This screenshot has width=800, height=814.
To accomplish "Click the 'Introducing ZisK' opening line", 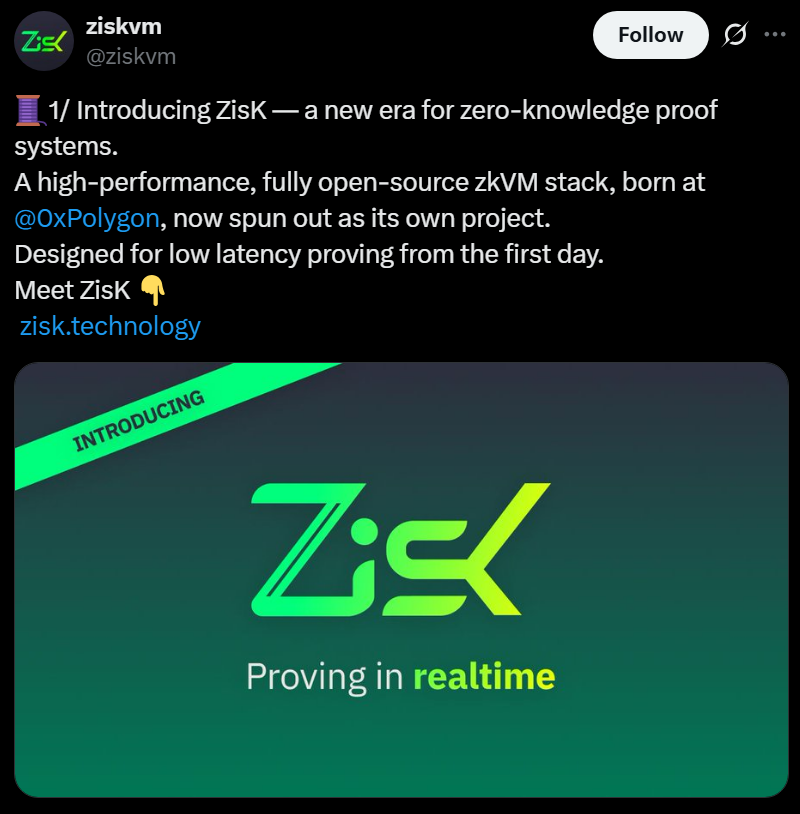I will click(383, 111).
